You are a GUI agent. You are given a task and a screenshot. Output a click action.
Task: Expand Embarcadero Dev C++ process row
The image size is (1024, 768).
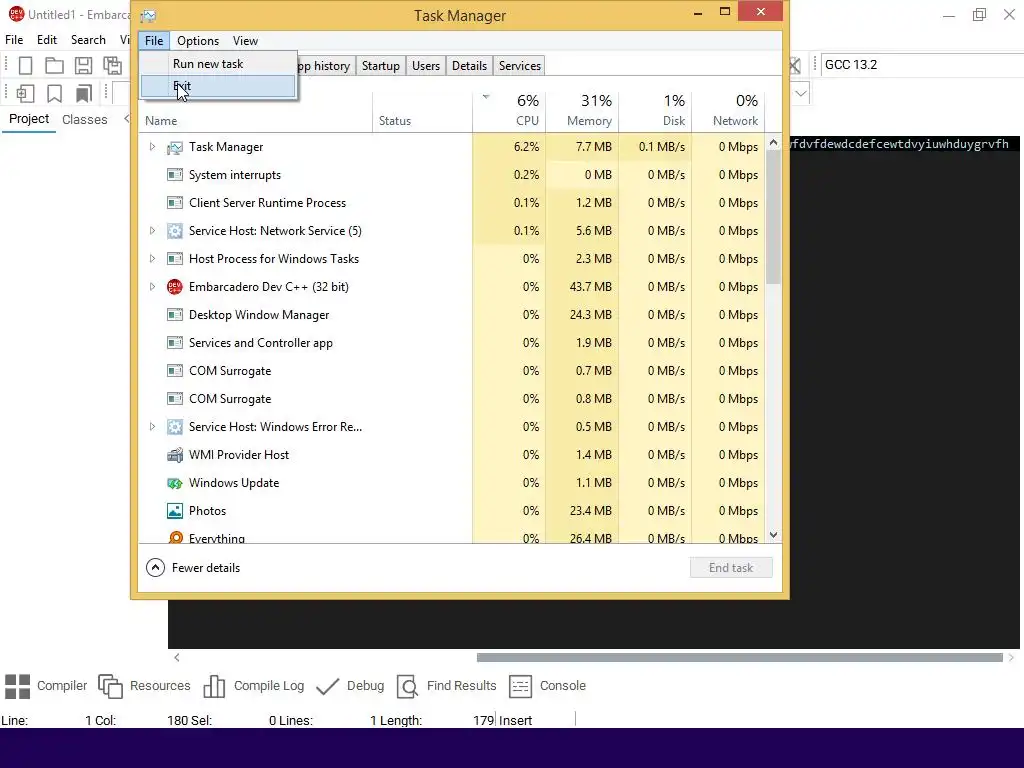pos(152,287)
